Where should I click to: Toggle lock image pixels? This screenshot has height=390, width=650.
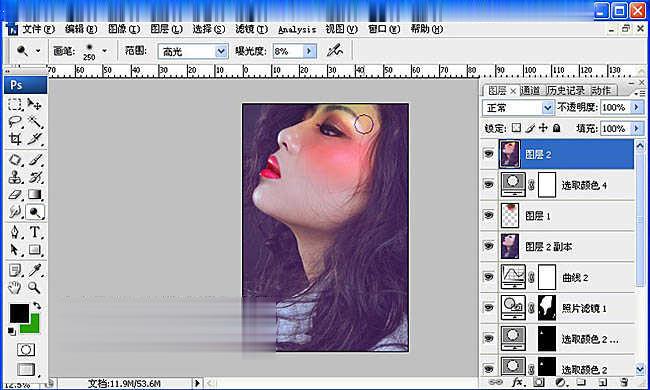[x=530, y=128]
